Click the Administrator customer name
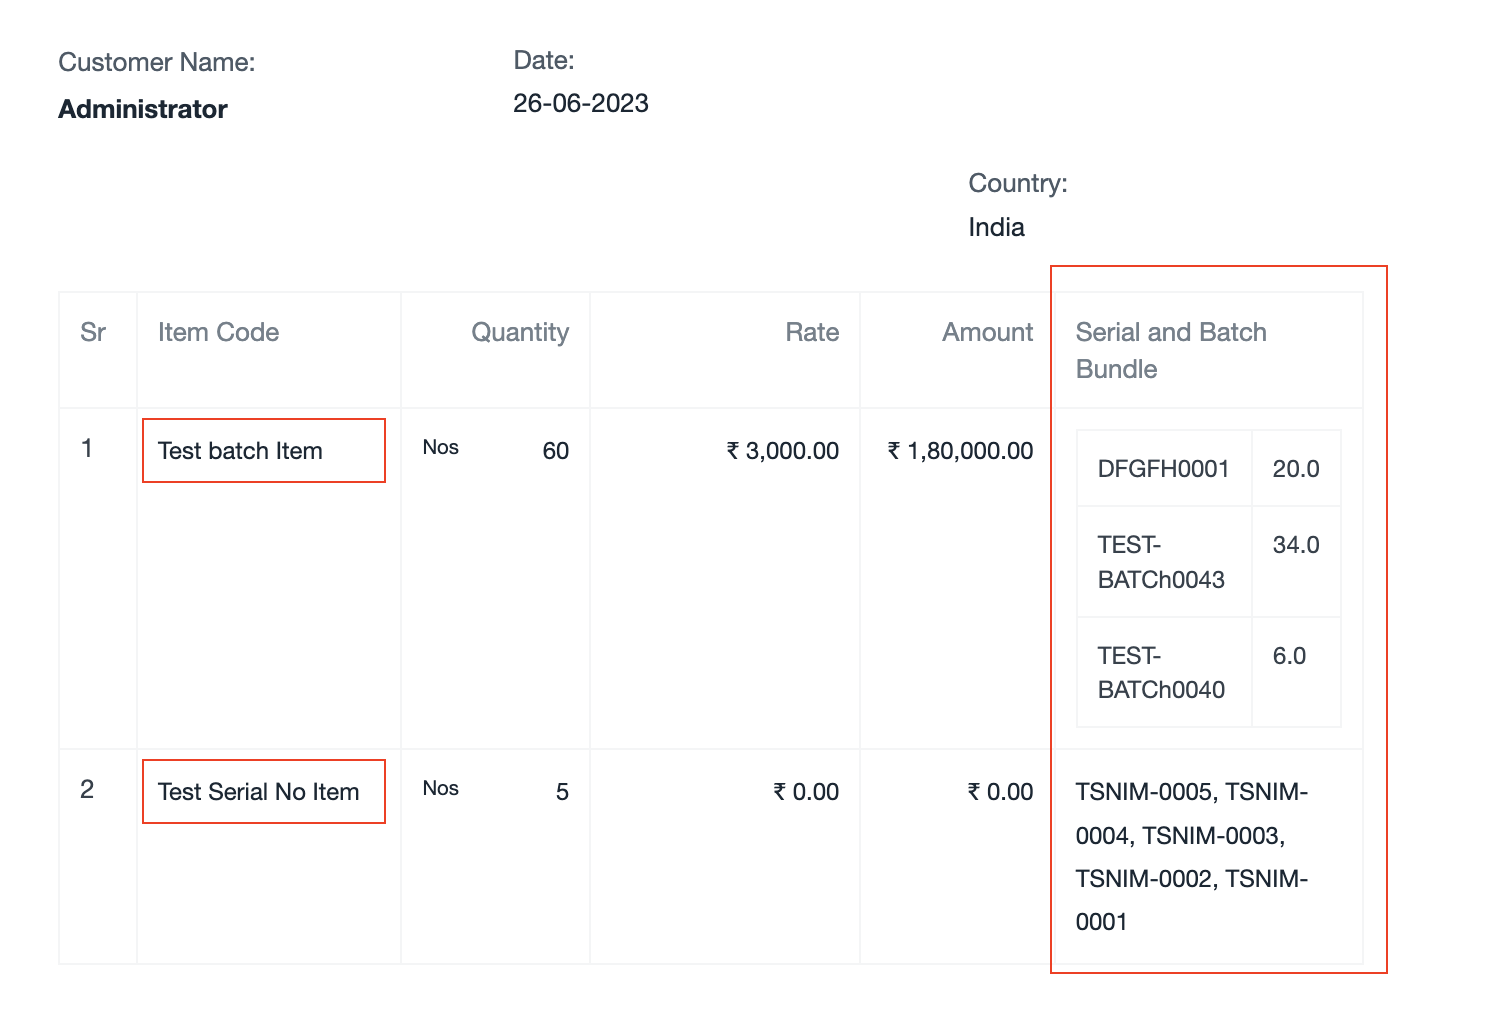The height and width of the screenshot is (1018, 1494). point(143,109)
